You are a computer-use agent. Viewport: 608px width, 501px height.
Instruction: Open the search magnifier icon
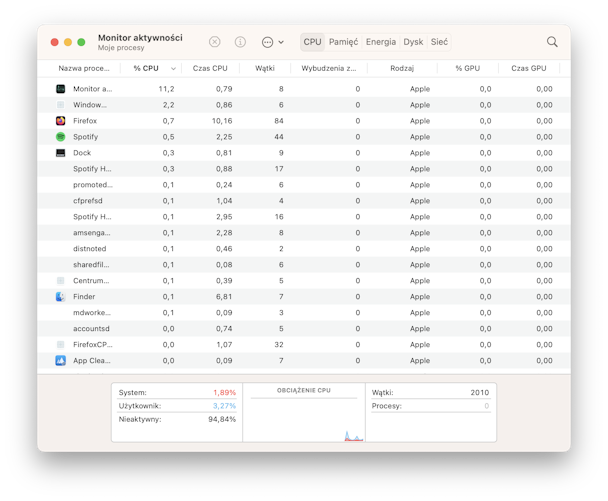point(552,42)
